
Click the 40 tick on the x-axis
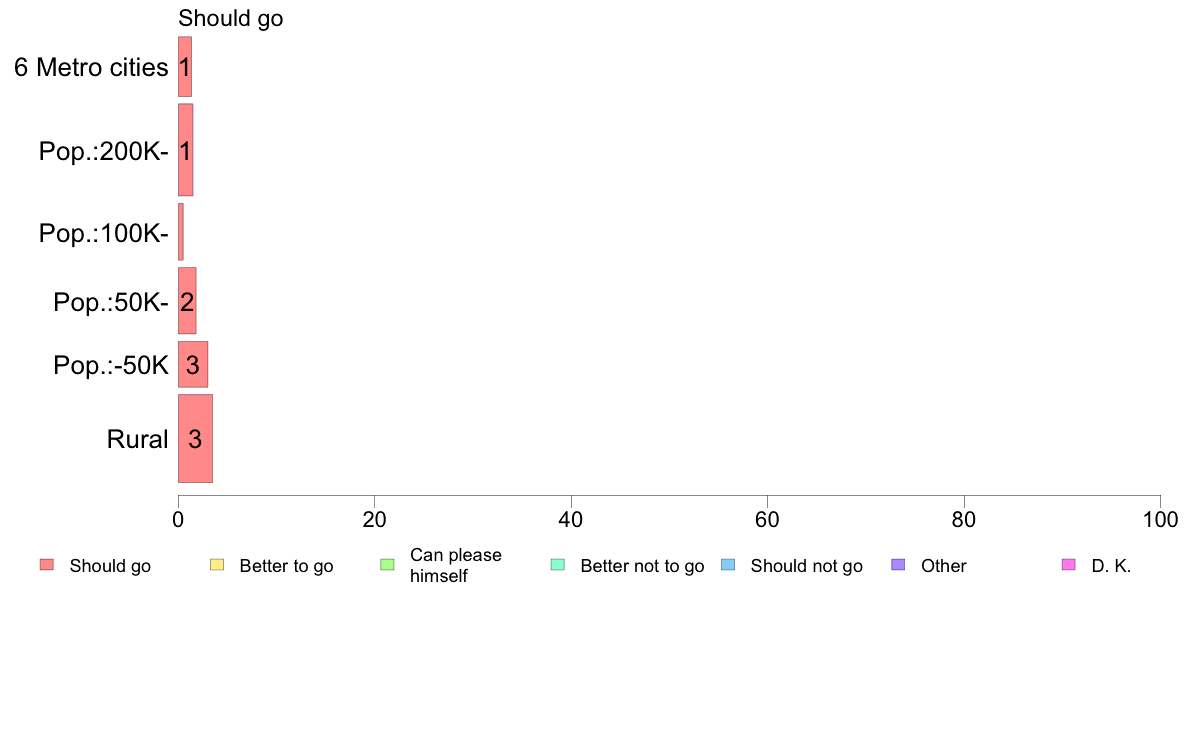[x=571, y=519]
